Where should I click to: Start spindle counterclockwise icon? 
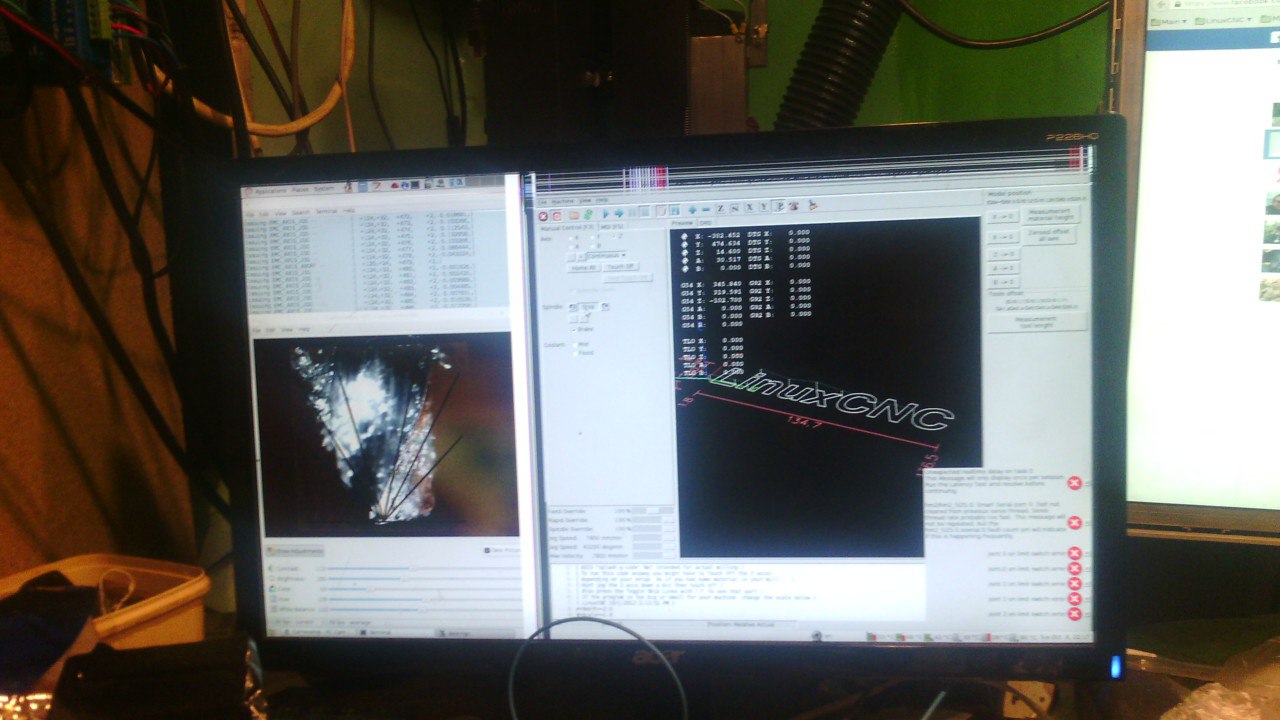pos(573,306)
